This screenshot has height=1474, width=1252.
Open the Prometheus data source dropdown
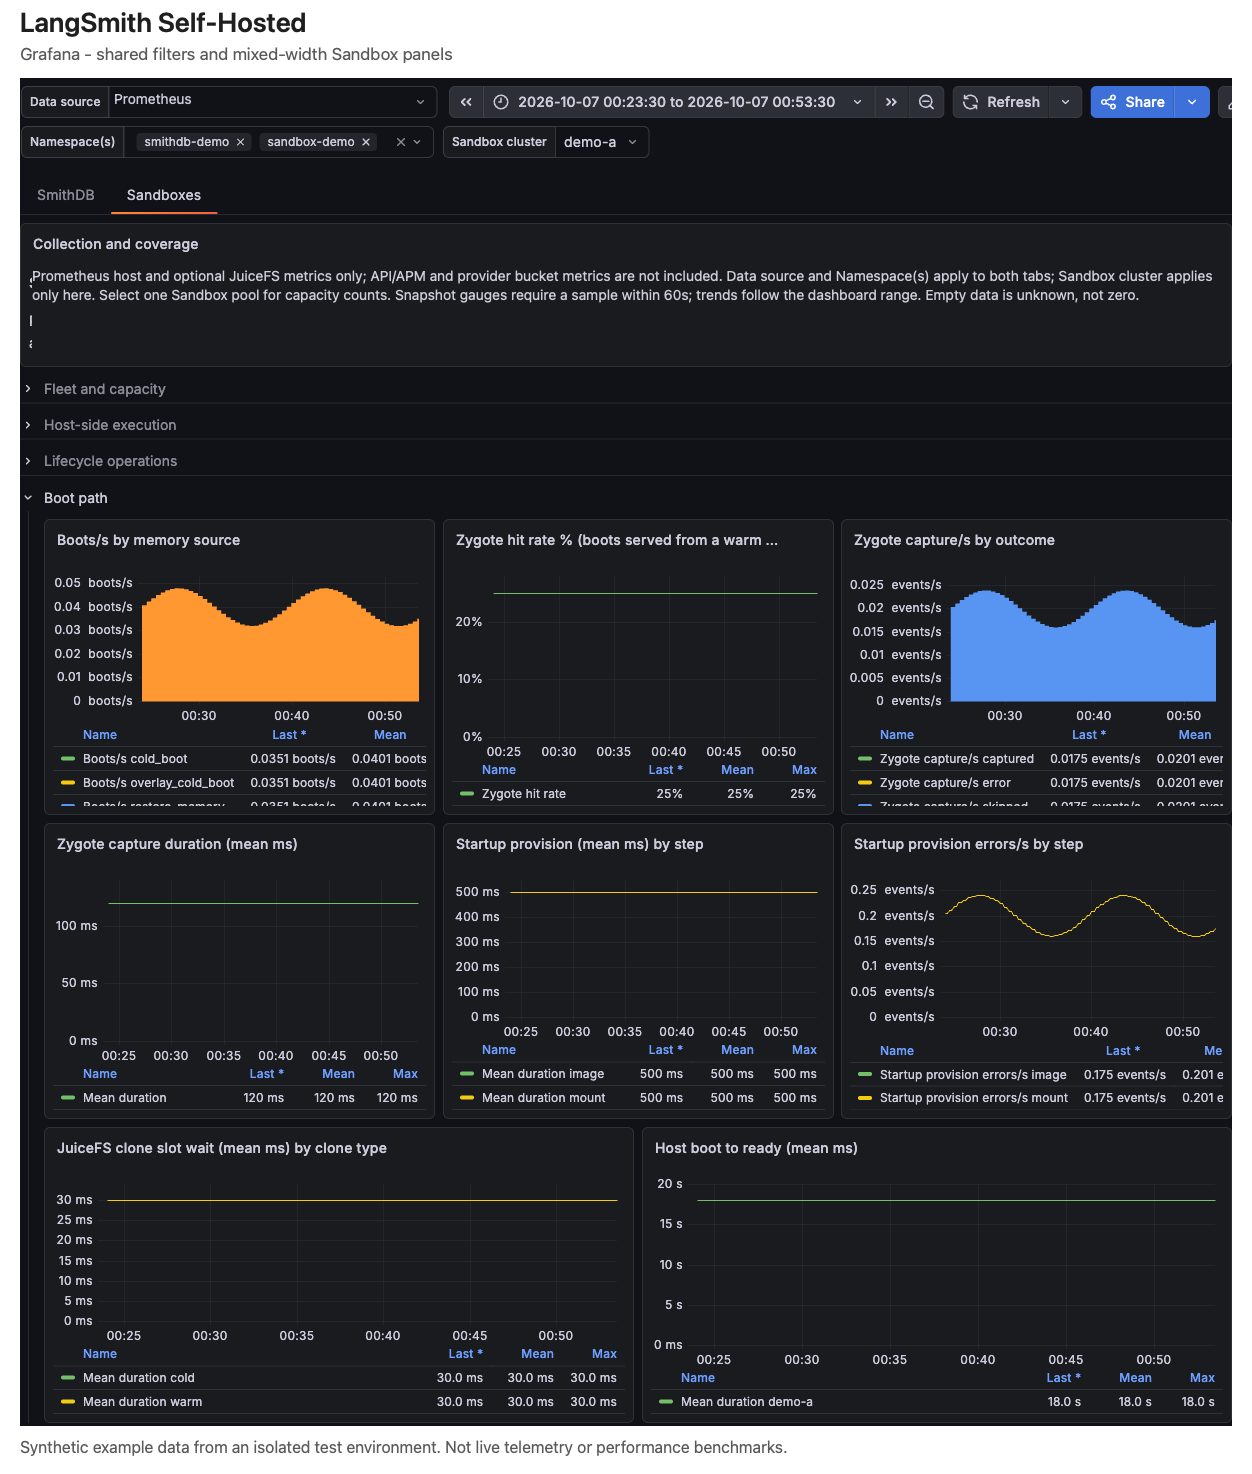pyautogui.click(x=272, y=102)
